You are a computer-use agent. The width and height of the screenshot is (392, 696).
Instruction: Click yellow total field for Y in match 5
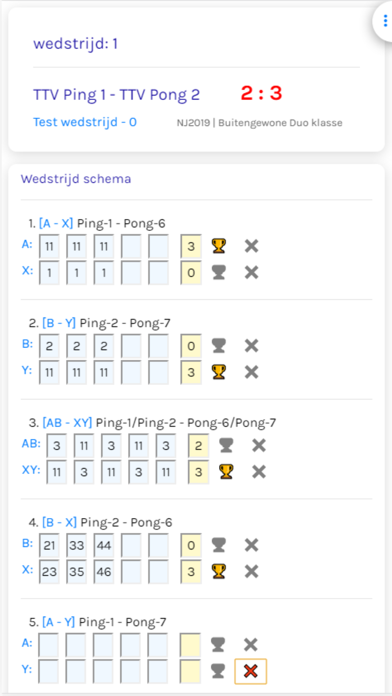(x=191, y=671)
